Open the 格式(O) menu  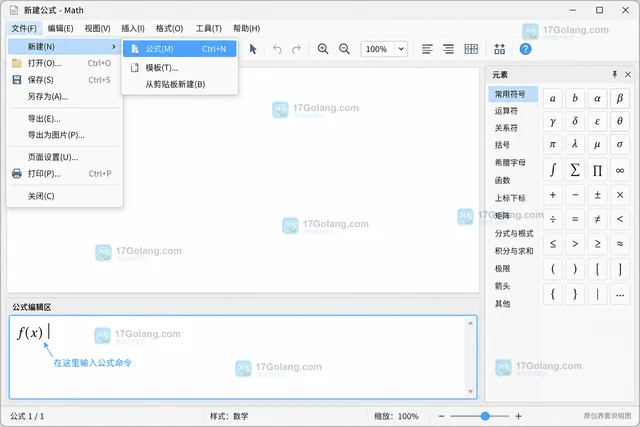coord(169,29)
